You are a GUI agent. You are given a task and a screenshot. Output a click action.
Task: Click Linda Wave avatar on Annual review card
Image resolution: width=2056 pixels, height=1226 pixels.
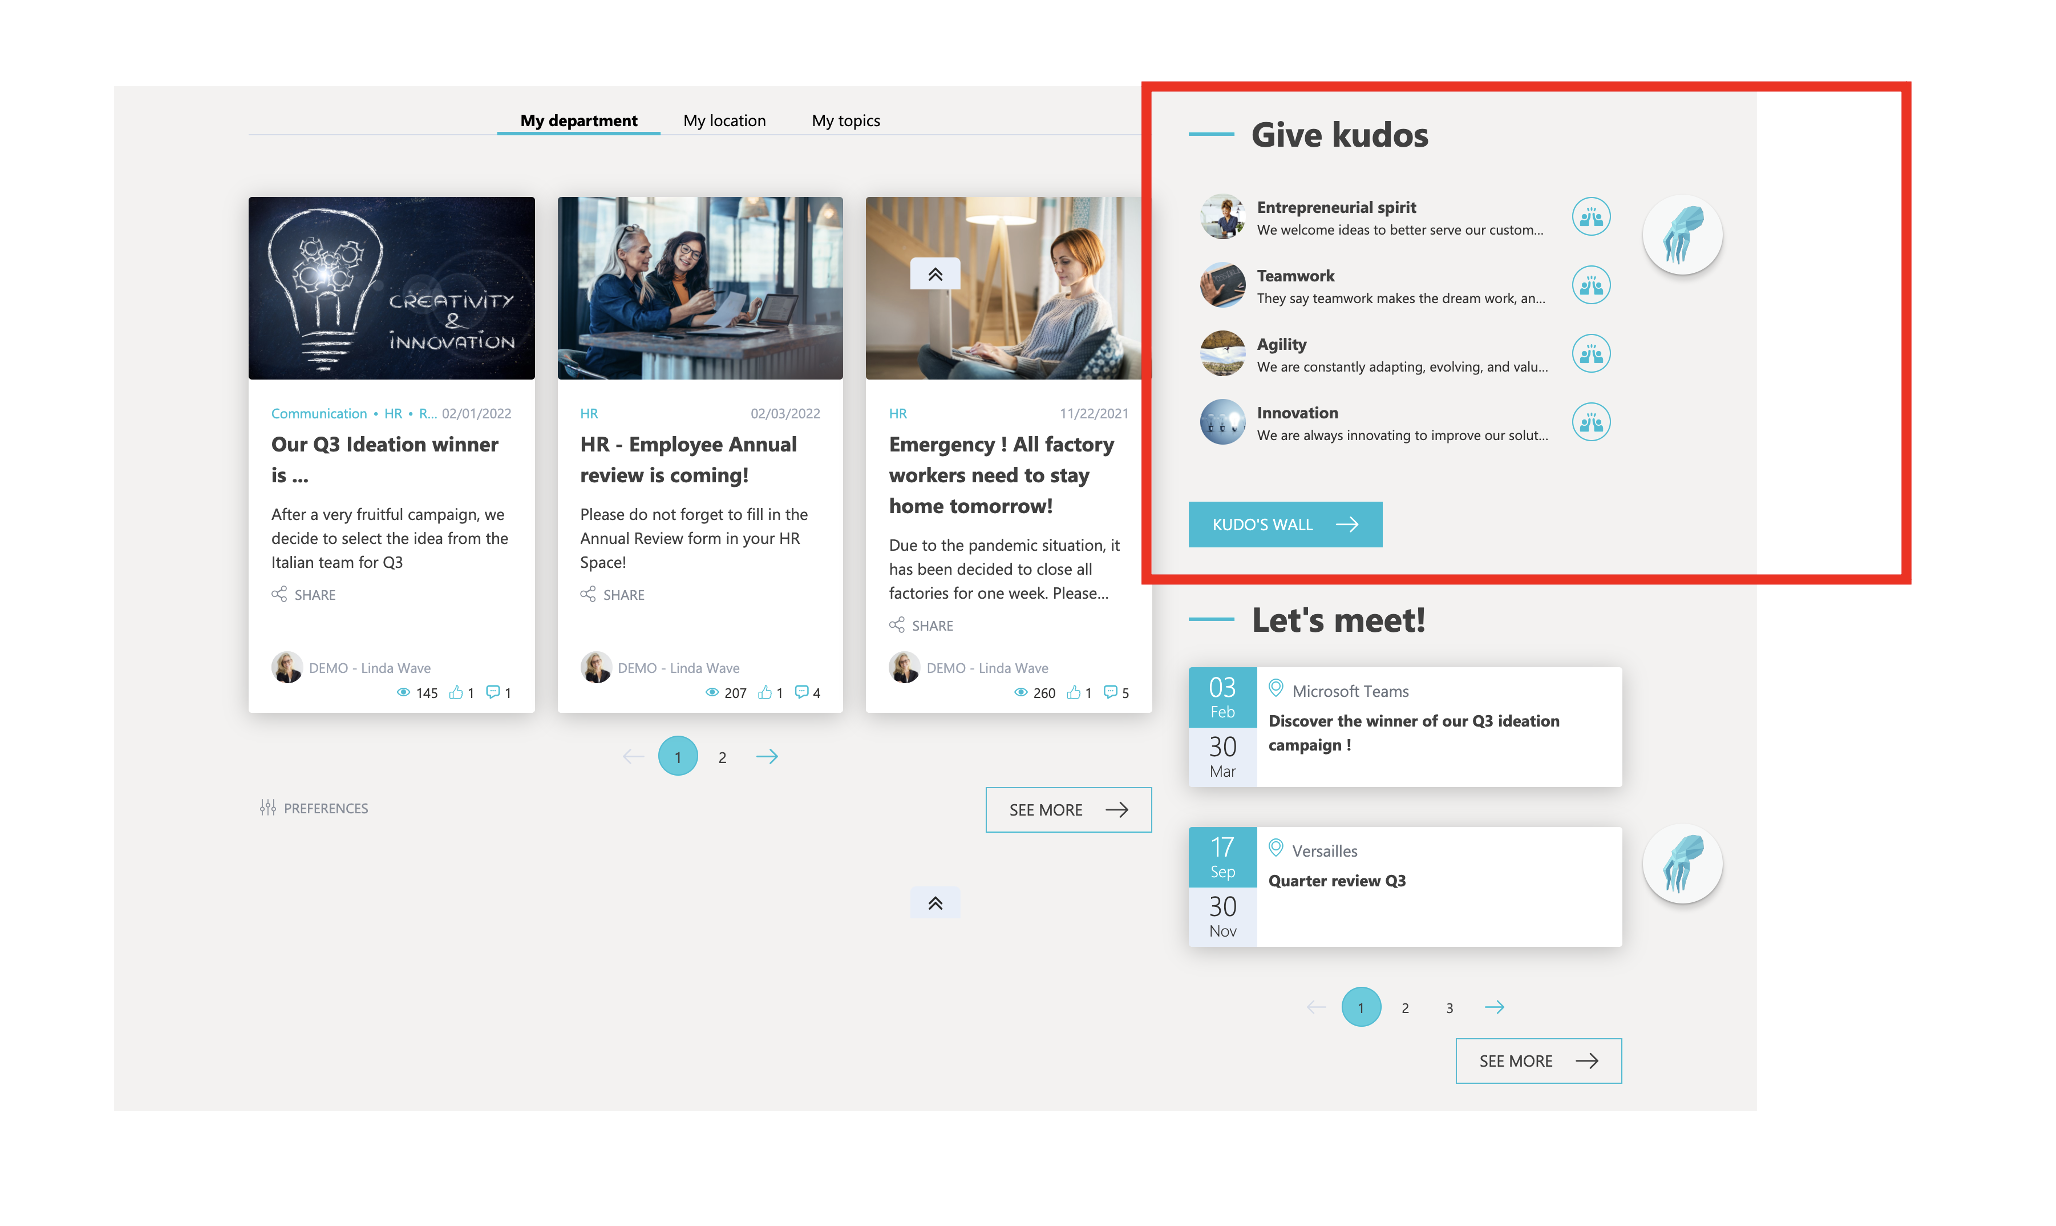click(x=596, y=667)
